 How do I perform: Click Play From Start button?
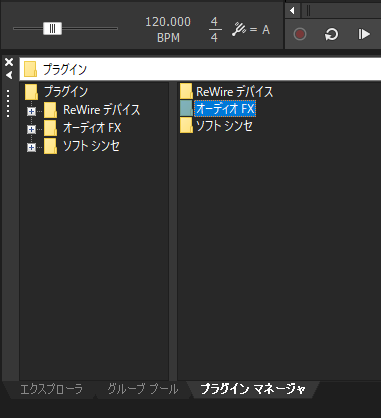point(364,34)
